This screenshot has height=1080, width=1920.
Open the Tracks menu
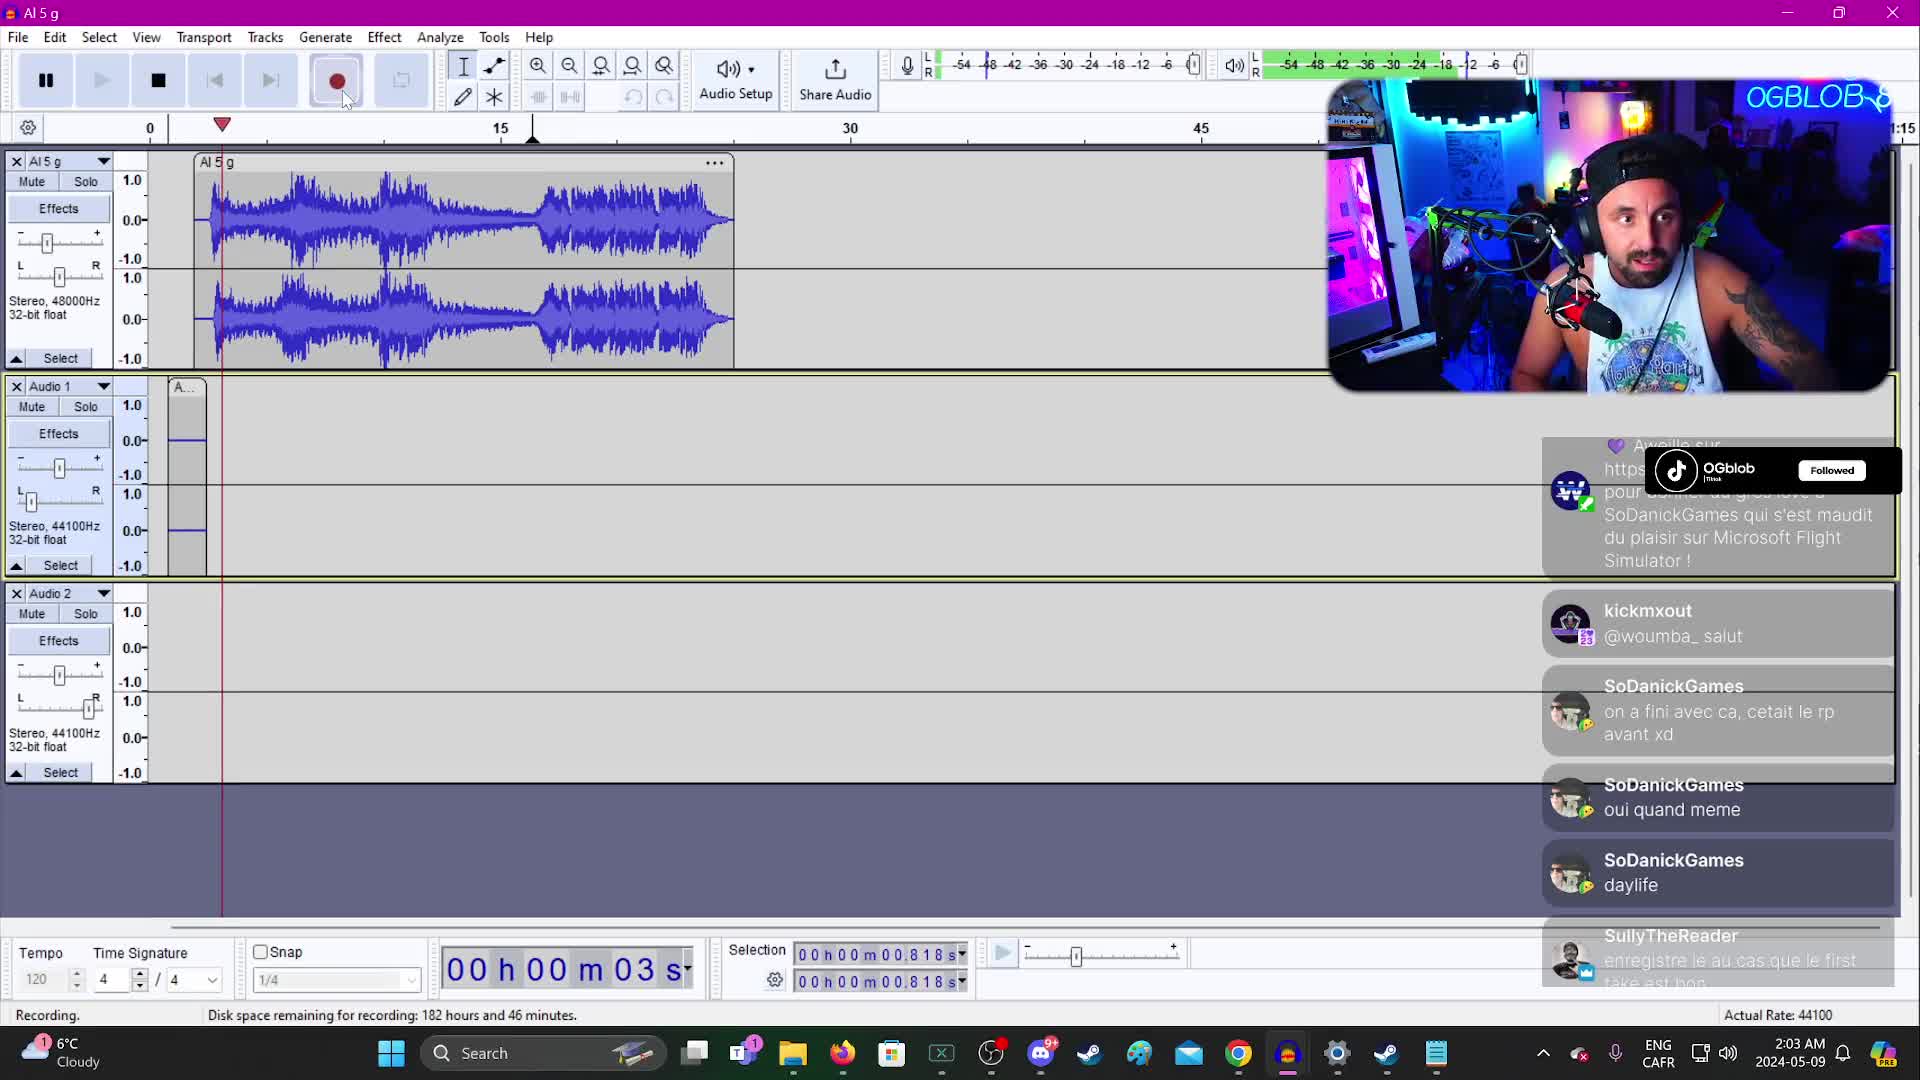265,37
